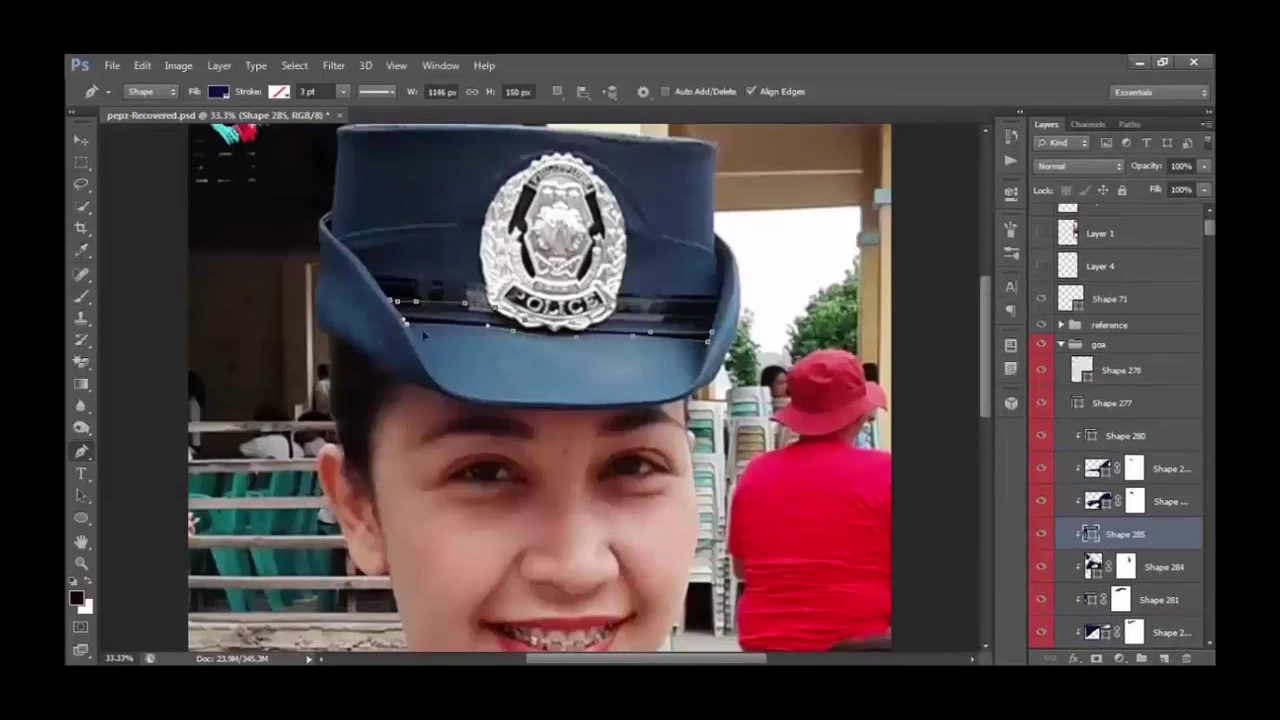Click the foreground color swatch
1280x720 pixels.
(x=76, y=598)
